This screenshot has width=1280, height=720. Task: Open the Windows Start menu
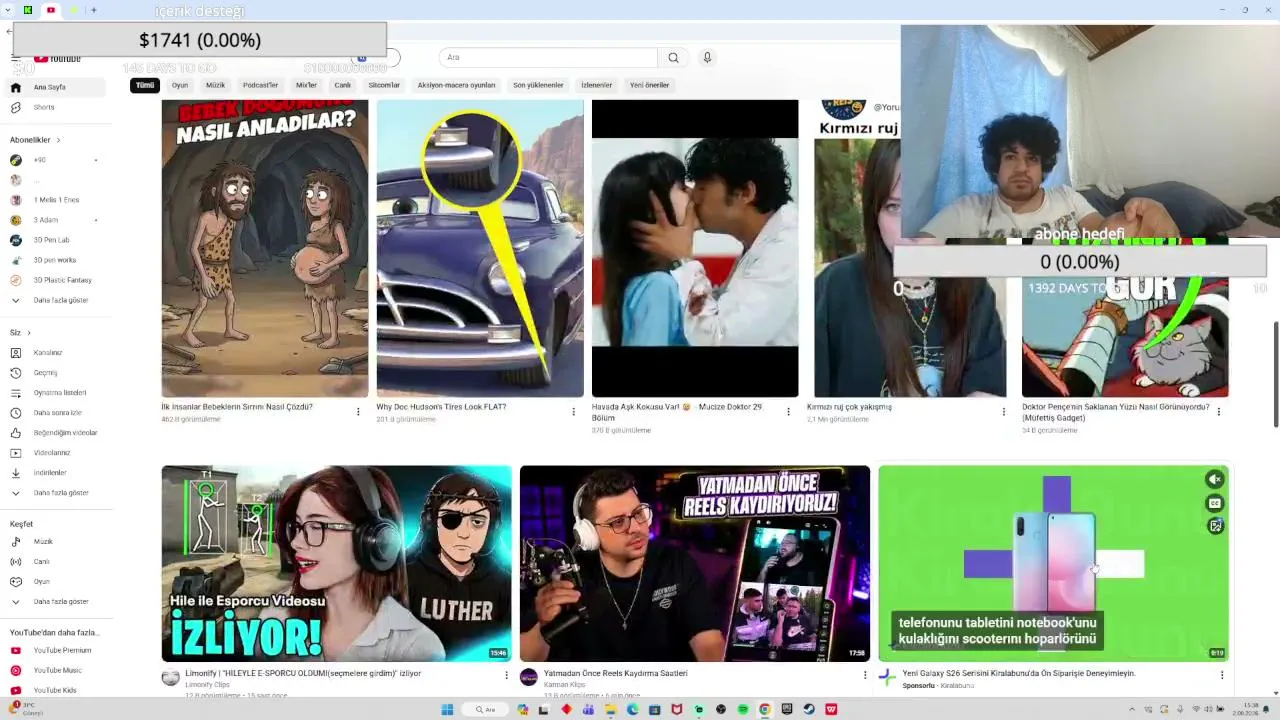coord(447,710)
